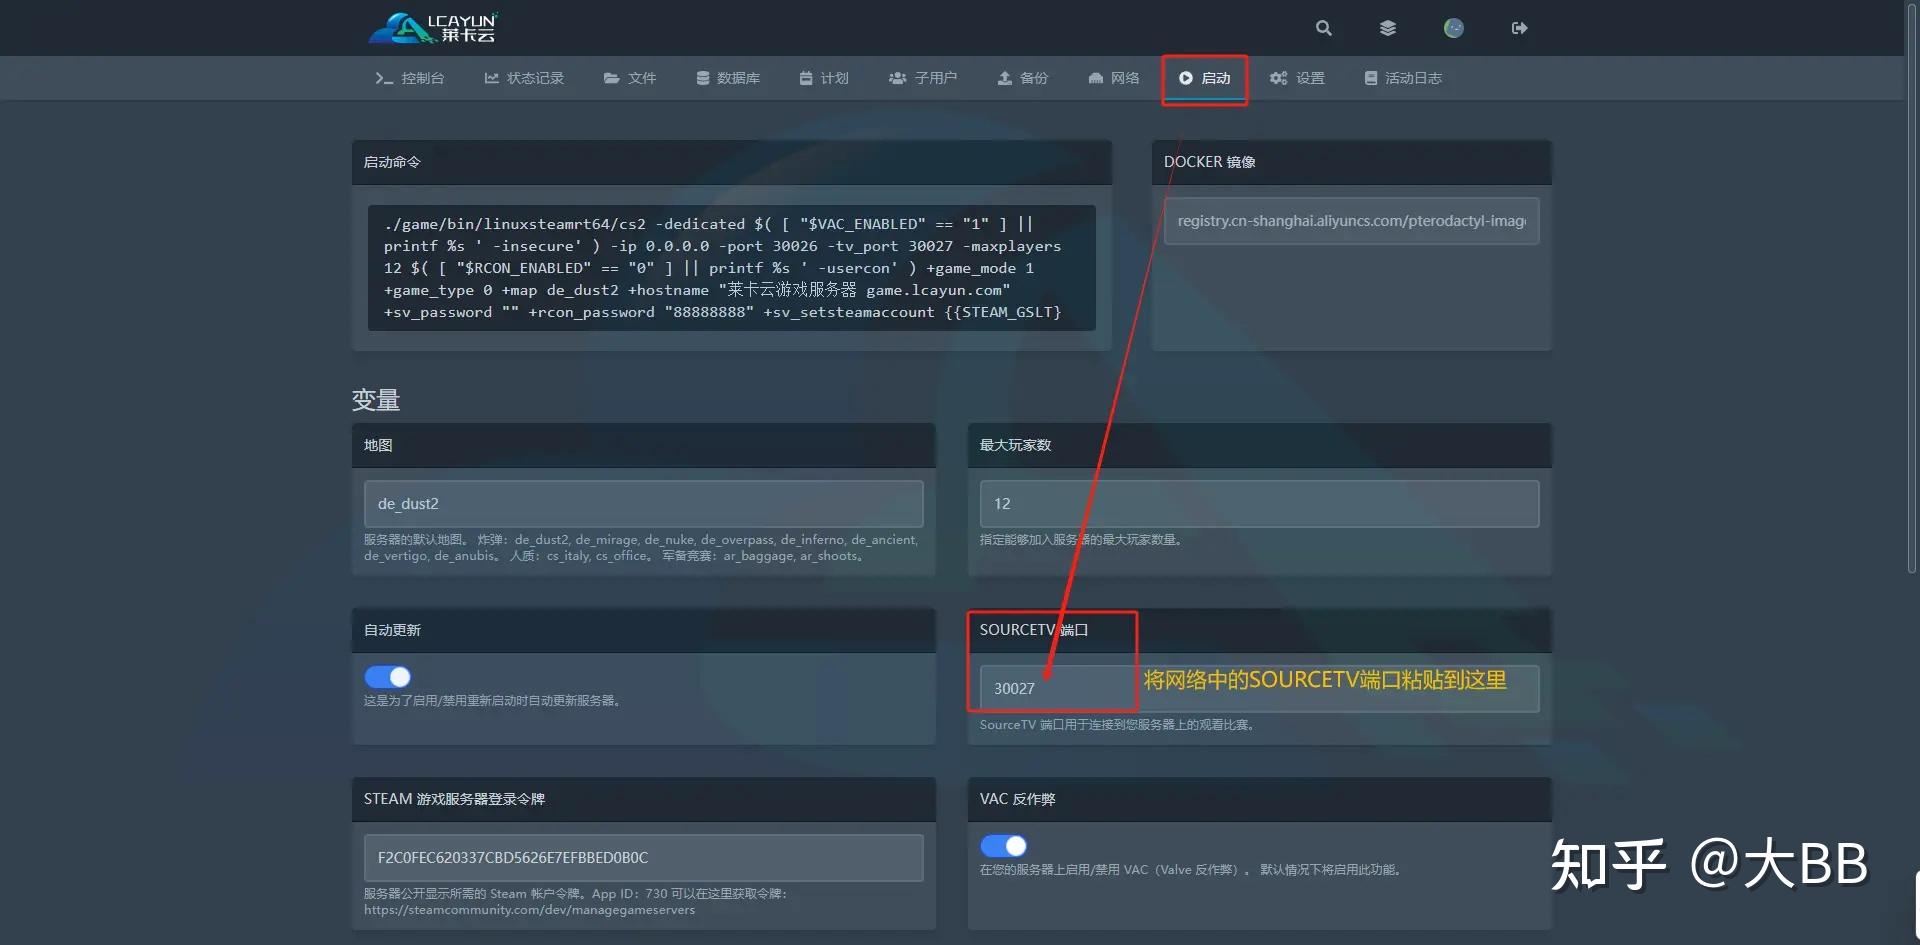
Task: Open the steamcommunity managegameservers link
Action: click(x=530, y=909)
